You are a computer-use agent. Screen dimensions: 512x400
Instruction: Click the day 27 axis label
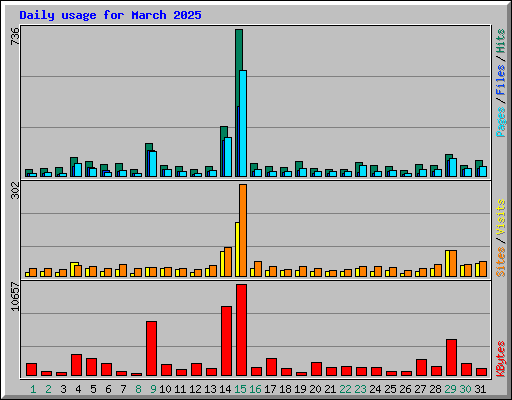[420, 389]
